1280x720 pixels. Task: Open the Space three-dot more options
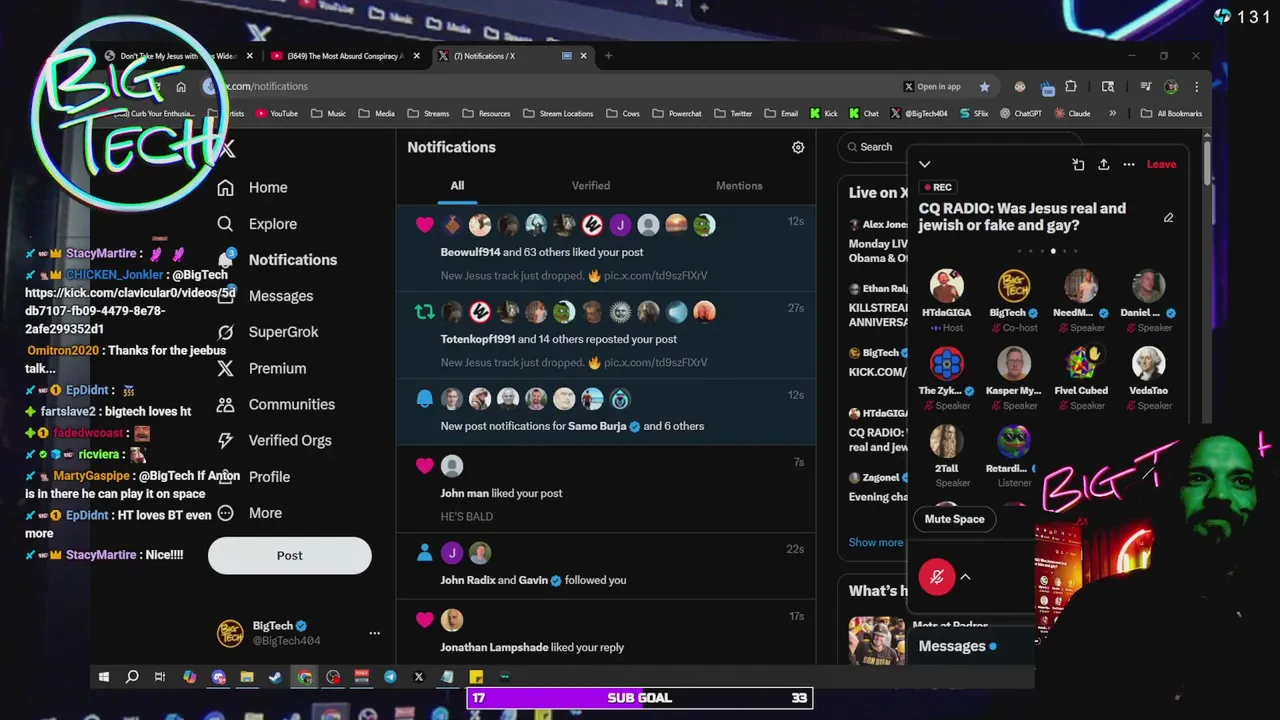[x=1129, y=164]
